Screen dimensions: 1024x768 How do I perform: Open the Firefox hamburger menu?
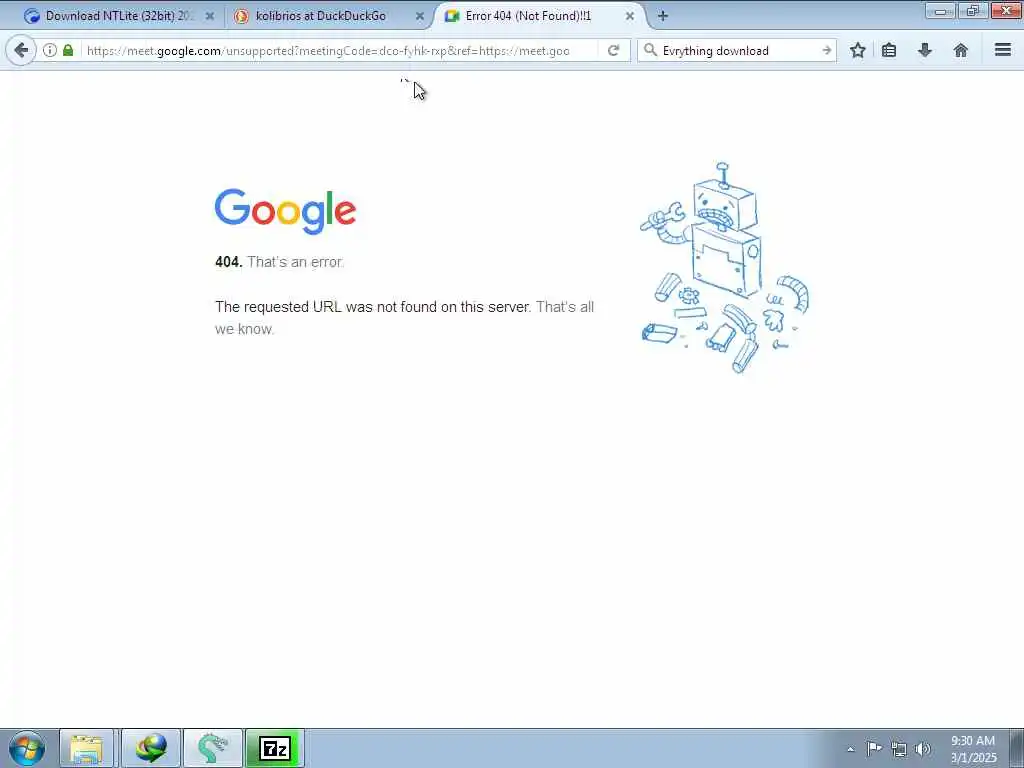(1003, 50)
